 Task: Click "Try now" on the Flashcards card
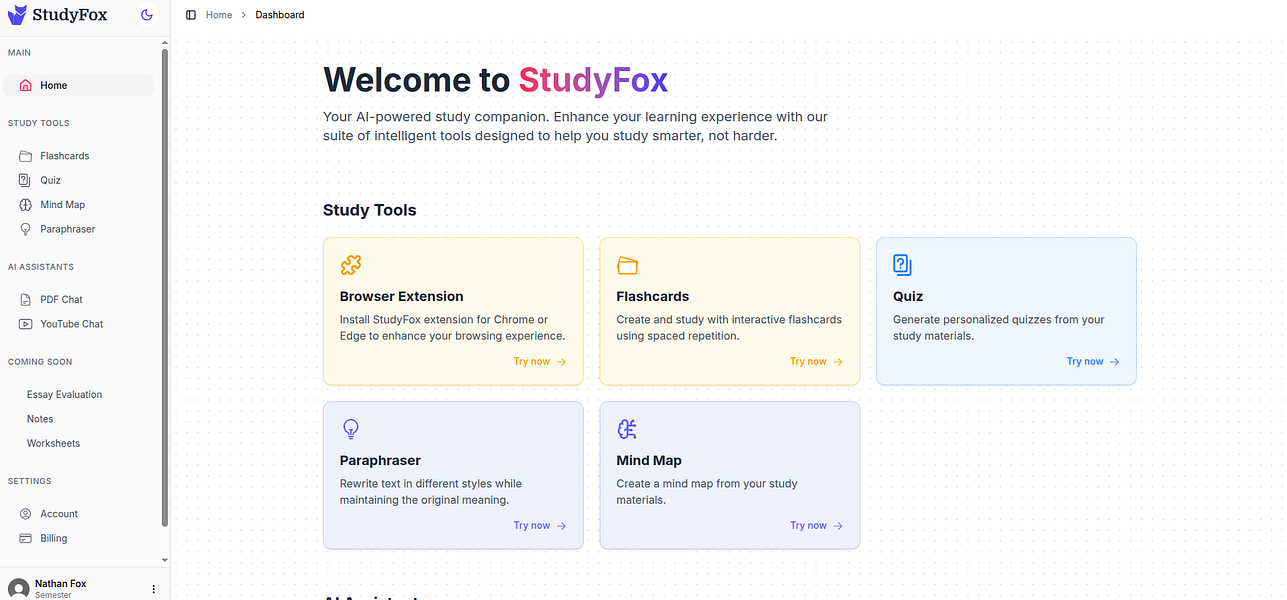point(816,361)
